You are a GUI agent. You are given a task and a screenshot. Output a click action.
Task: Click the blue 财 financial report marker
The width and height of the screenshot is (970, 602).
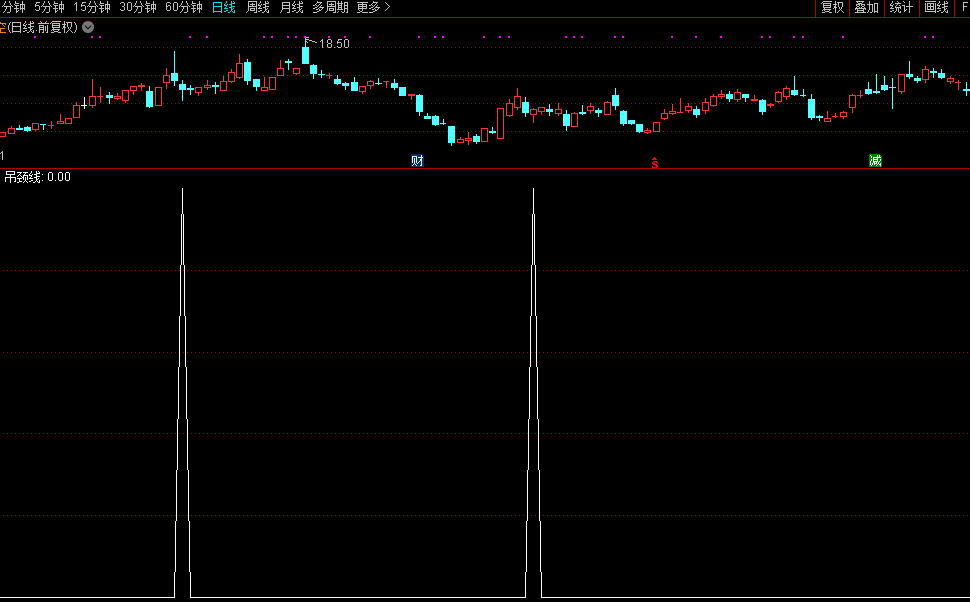417,161
